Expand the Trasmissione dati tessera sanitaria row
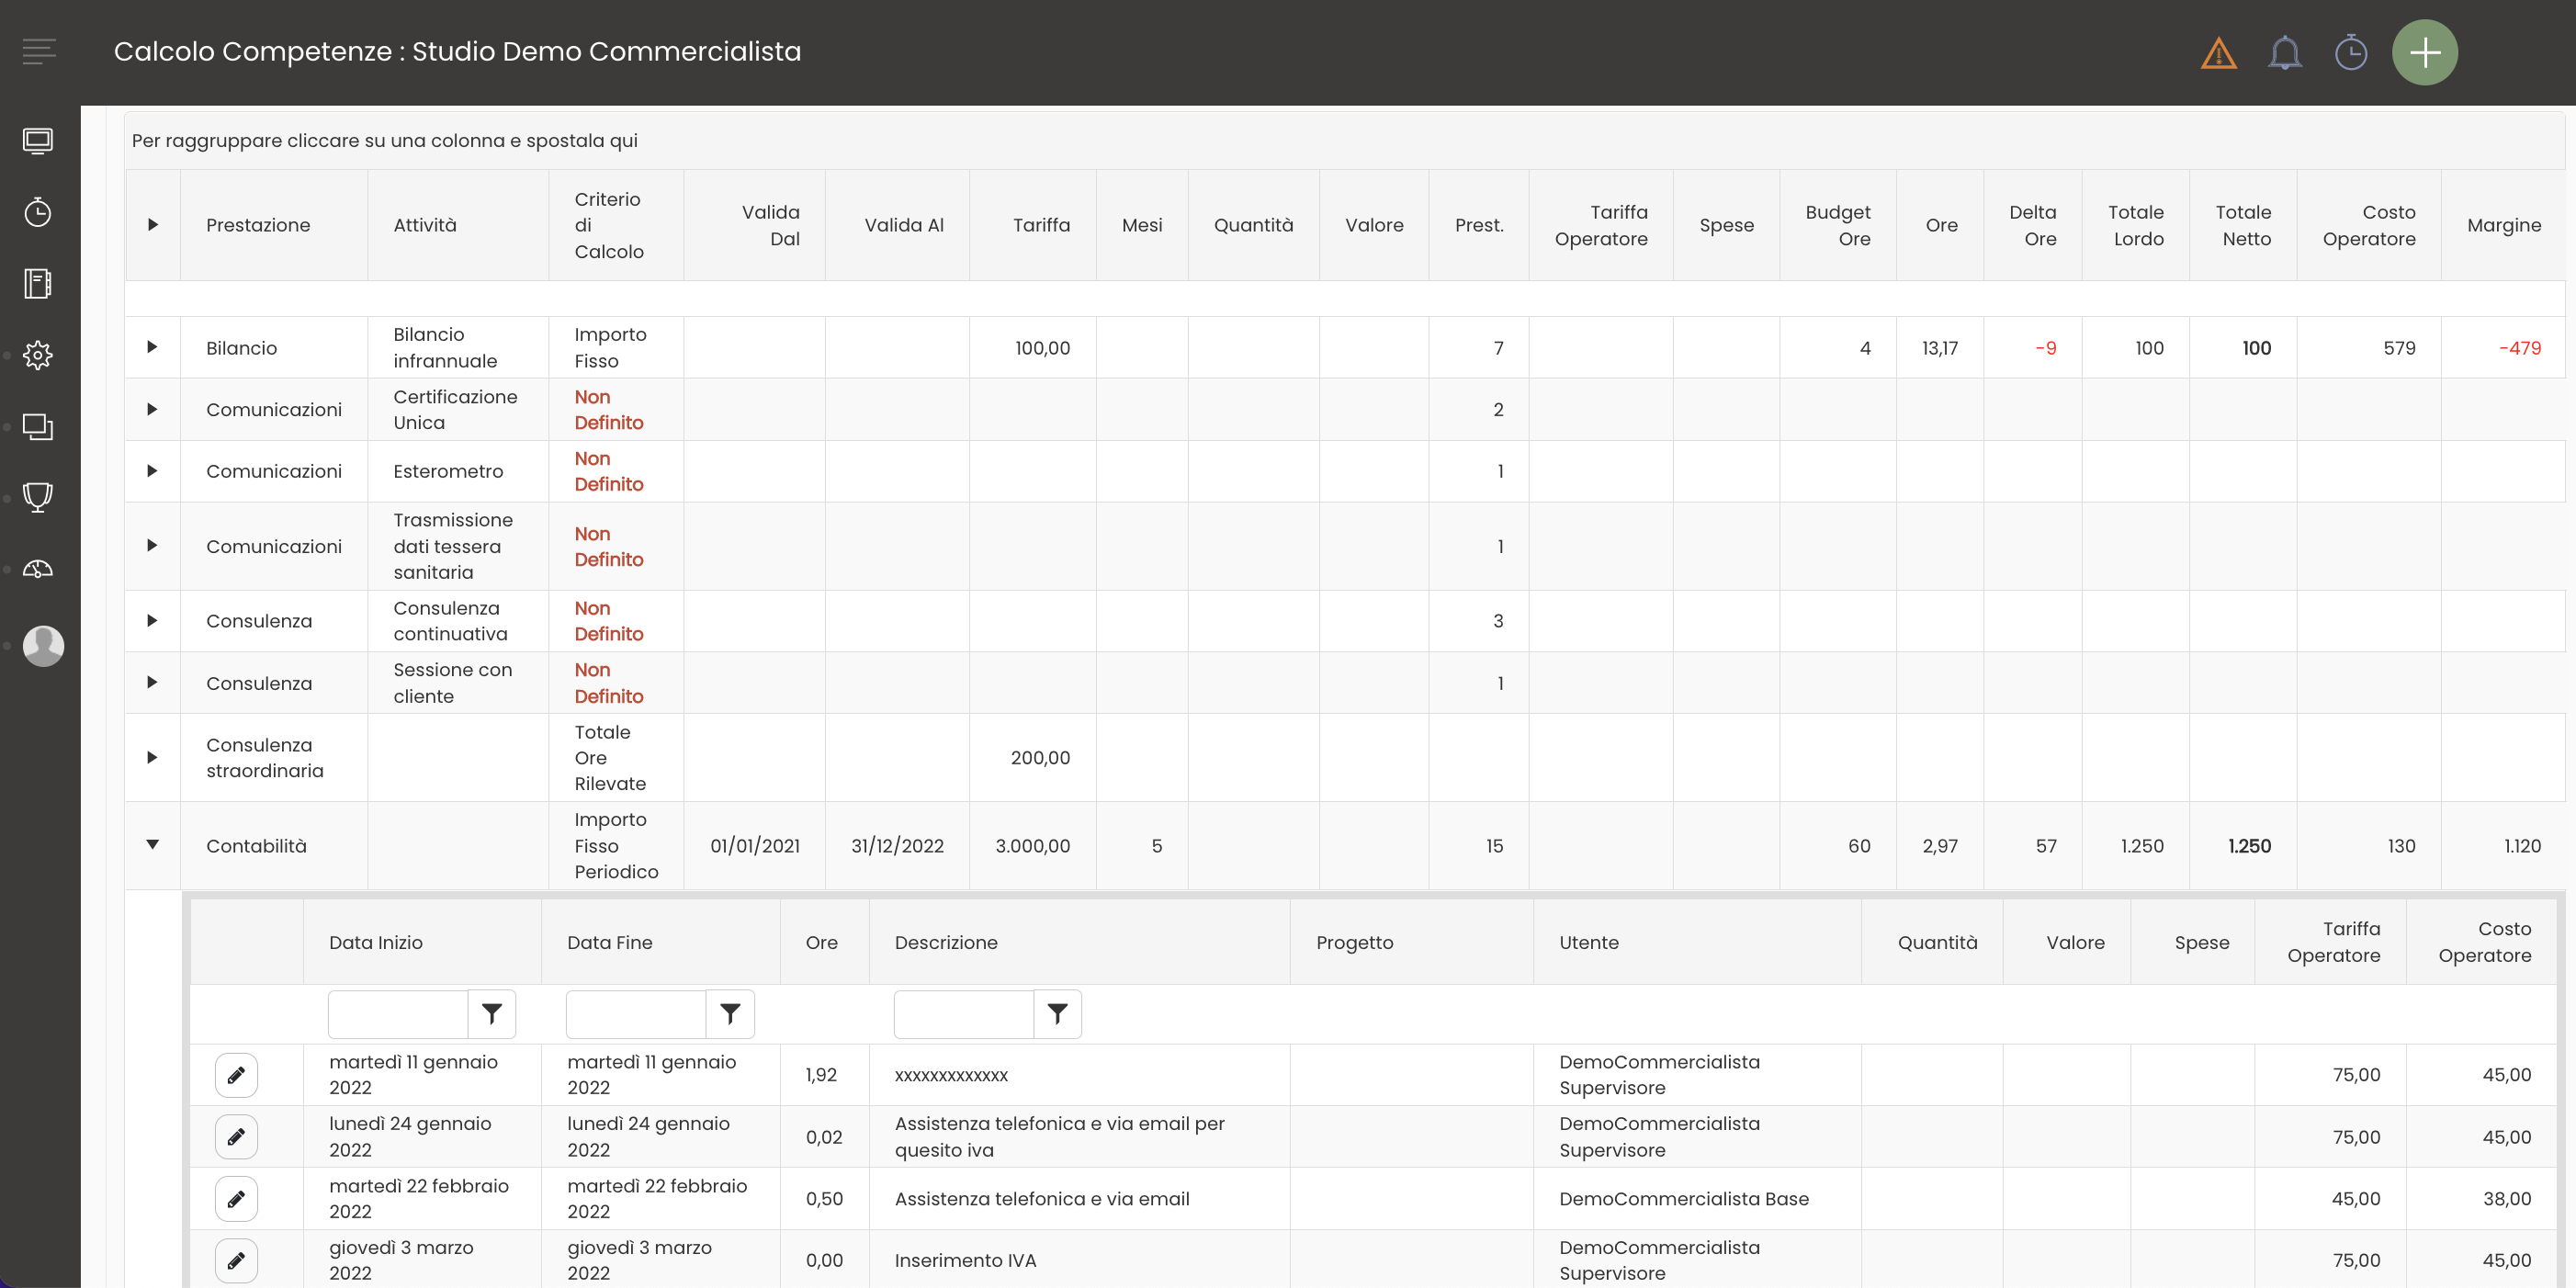Screen dimensions: 2576x1288 [152, 546]
